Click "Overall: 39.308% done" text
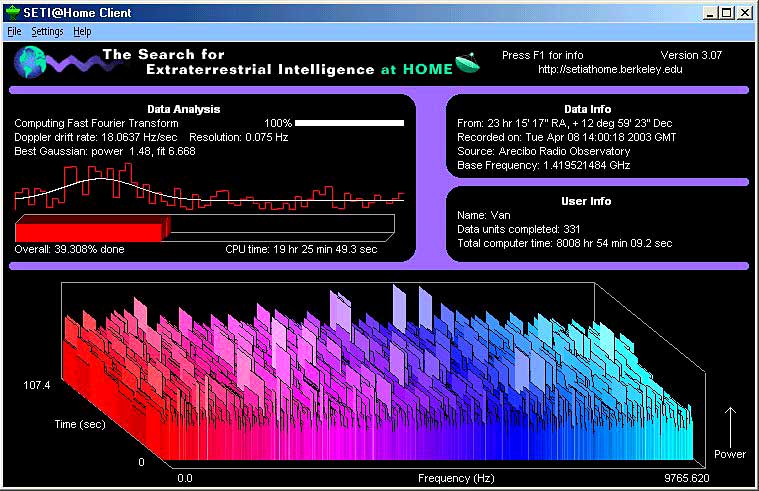Screen dimensions: 759x491 (69, 249)
